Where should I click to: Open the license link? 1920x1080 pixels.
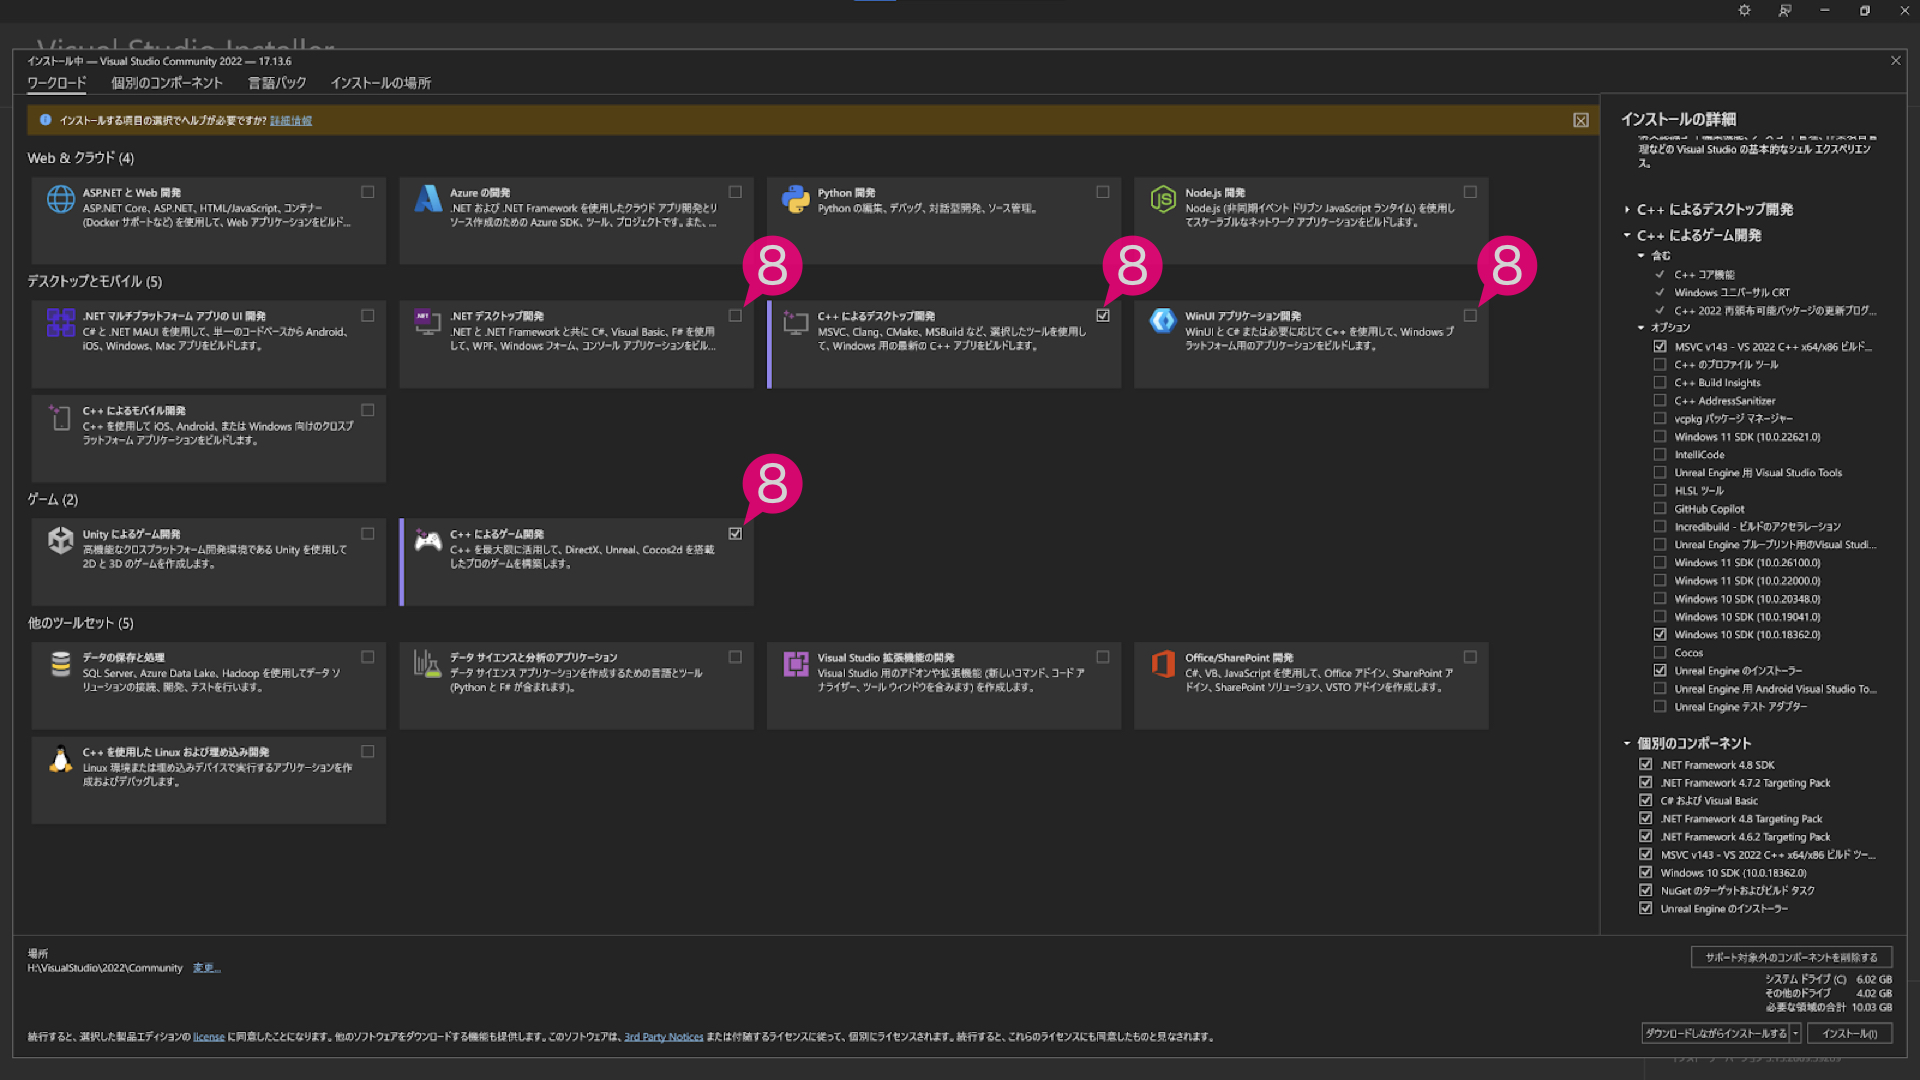tap(209, 1037)
